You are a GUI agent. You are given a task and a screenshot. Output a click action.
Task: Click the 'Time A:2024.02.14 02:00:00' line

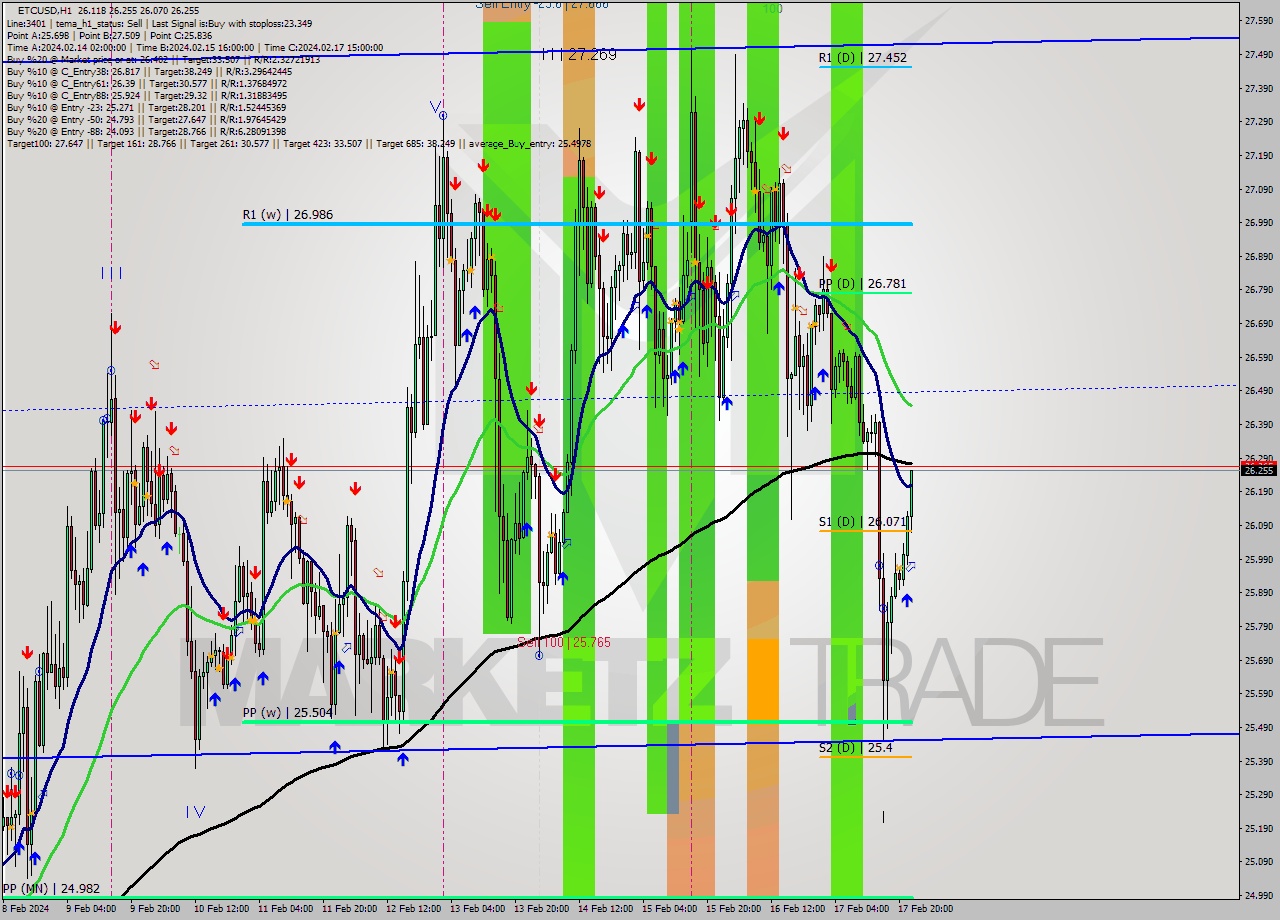[194, 47]
